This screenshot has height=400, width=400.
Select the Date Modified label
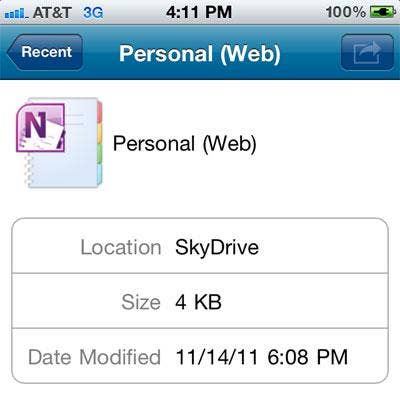coord(94,357)
